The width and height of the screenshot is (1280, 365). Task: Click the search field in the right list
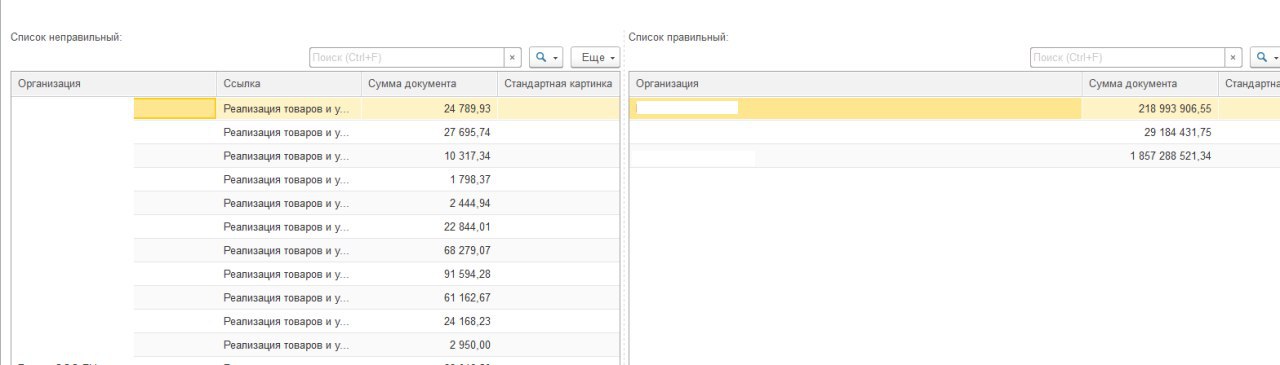coord(1127,58)
